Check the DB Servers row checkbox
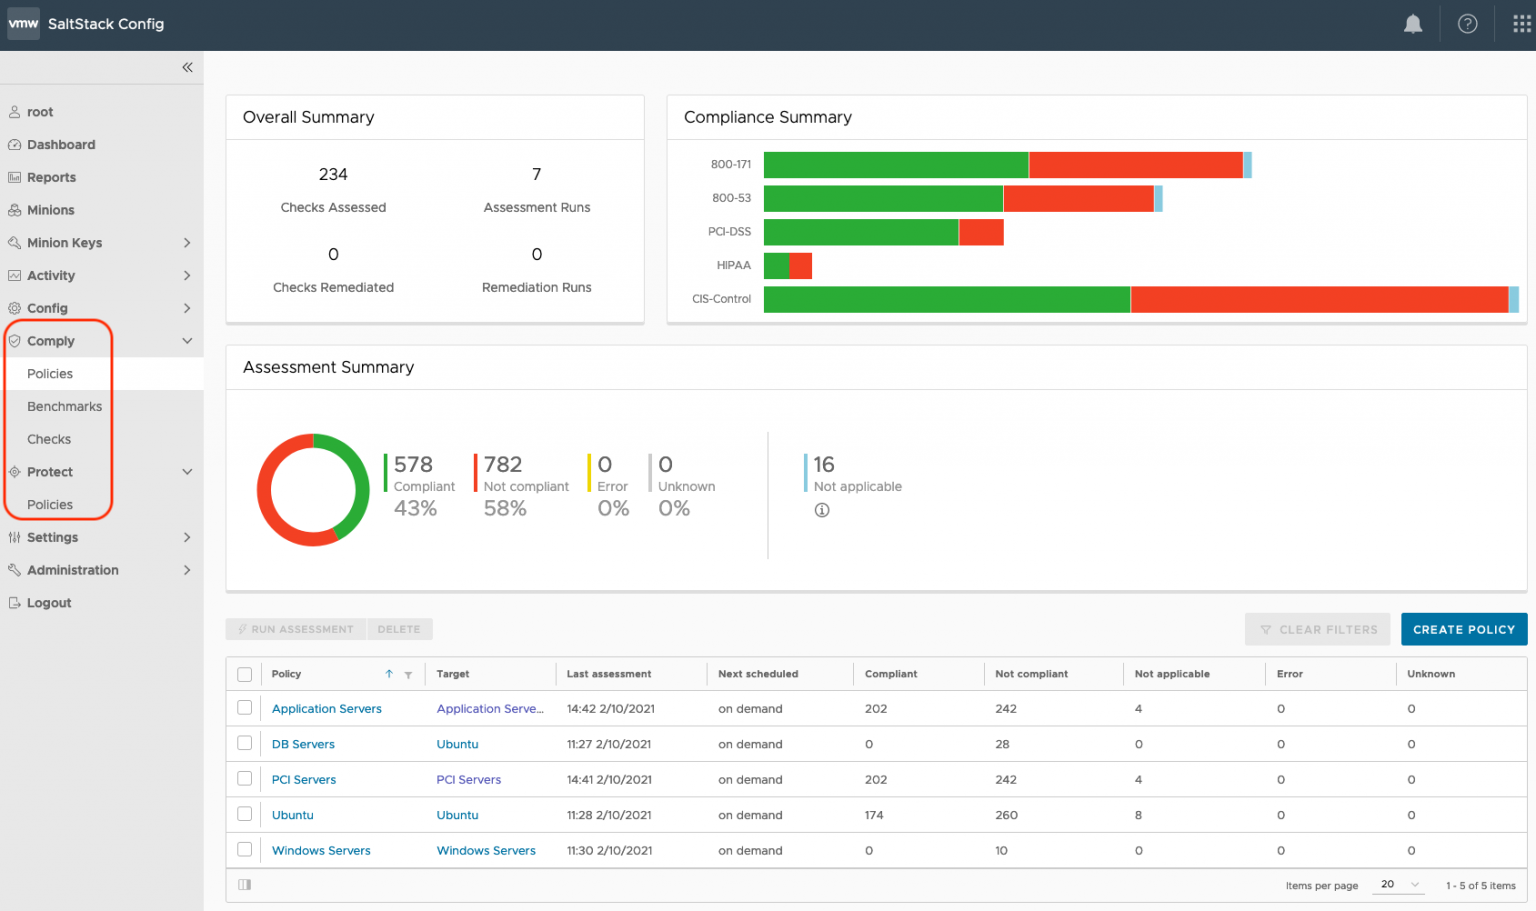 (x=244, y=743)
